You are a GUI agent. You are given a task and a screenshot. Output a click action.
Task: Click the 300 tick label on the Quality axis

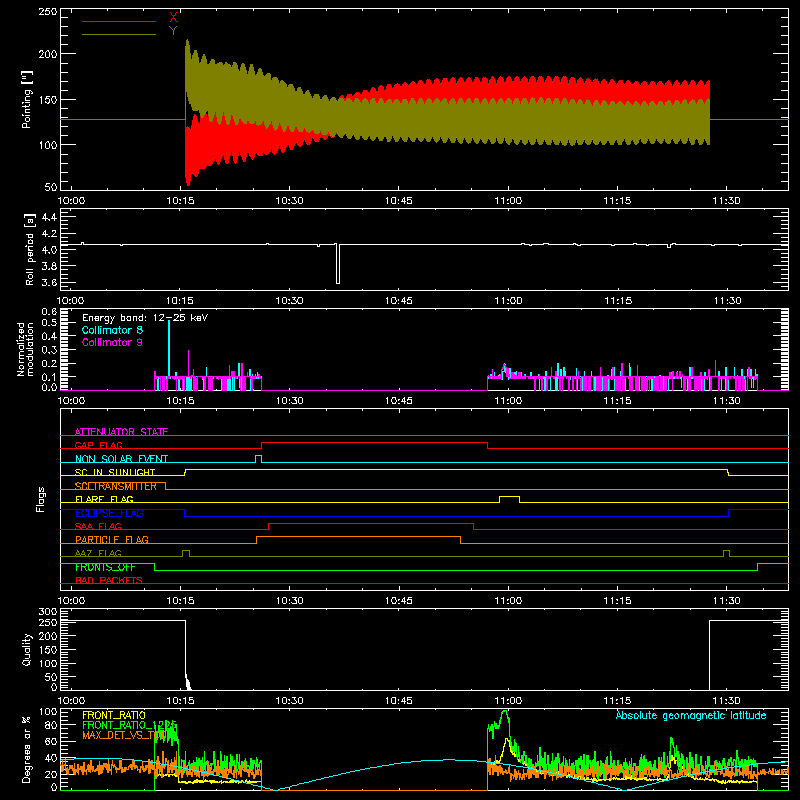coord(47,612)
